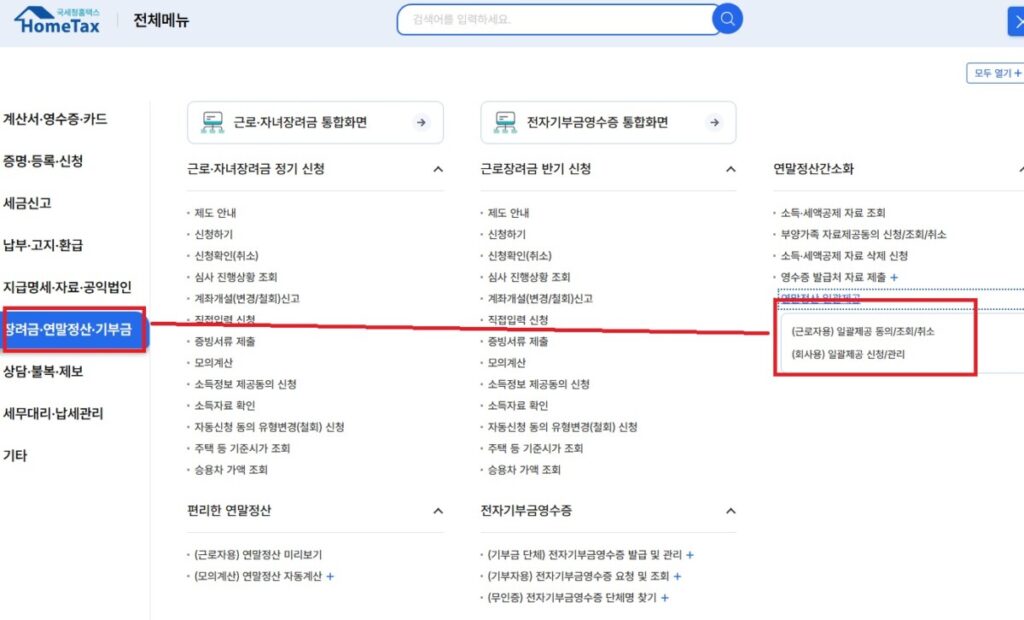Collapse the 근로·자녀장려금 정기 신청 section chevron

tap(437, 169)
